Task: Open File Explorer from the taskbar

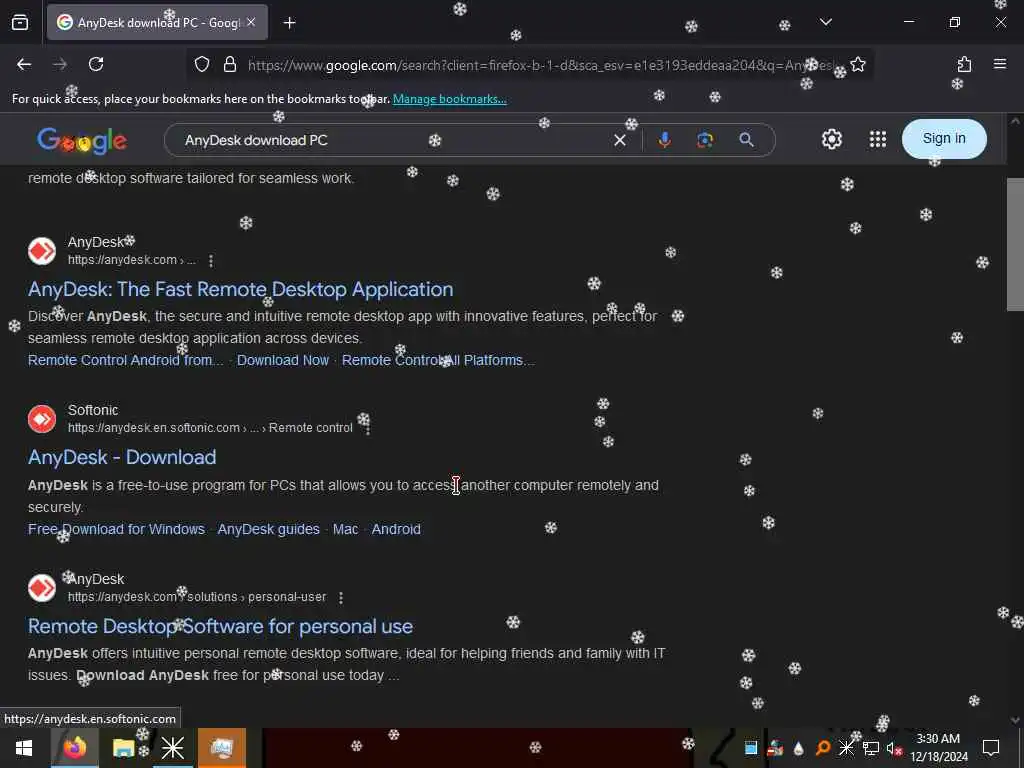Action: pyautogui.click(x=123, y=748)
